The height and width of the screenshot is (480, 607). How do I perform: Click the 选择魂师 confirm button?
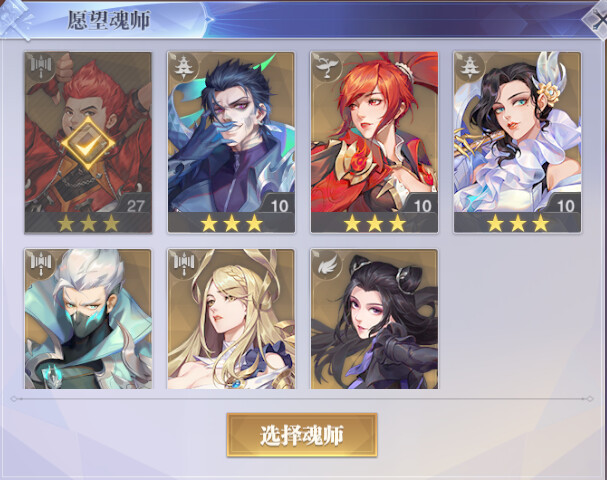(302, 435)
